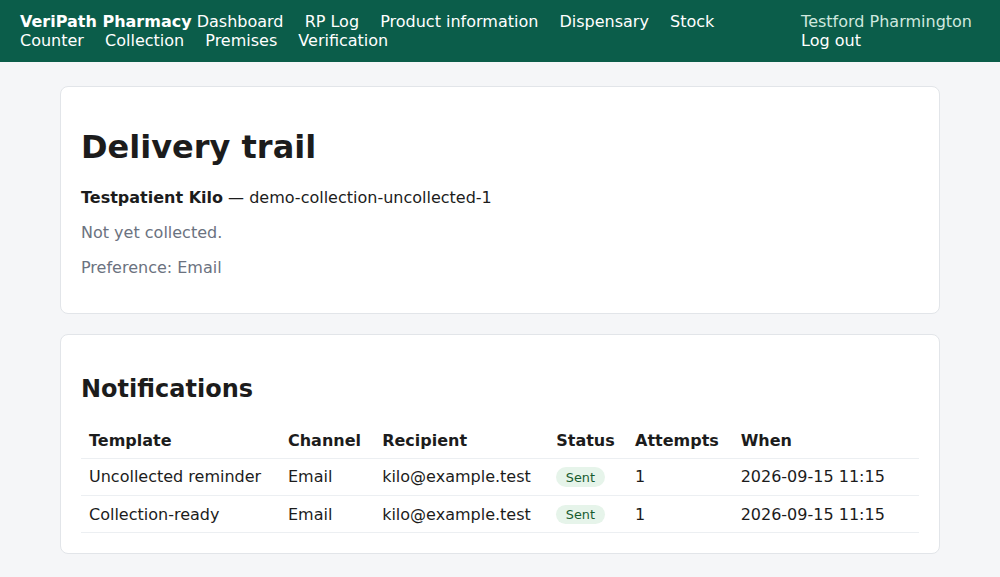The height and width of the screenshot is (577, 1000).
Task: Select the demo-collection-uncollected-1 reference text
Action: [x=370, y=198]
